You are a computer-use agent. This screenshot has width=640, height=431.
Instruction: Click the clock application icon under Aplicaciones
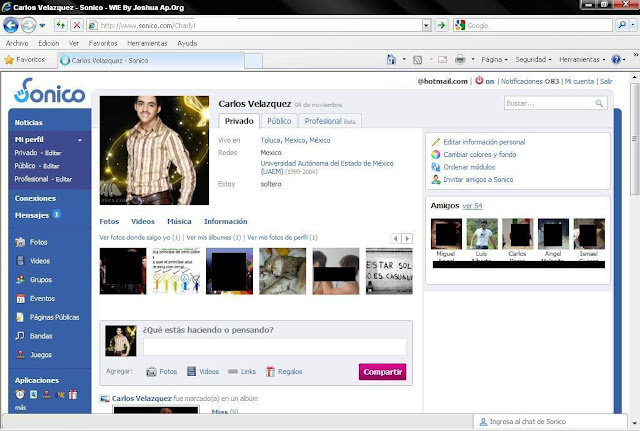(20, 394)
